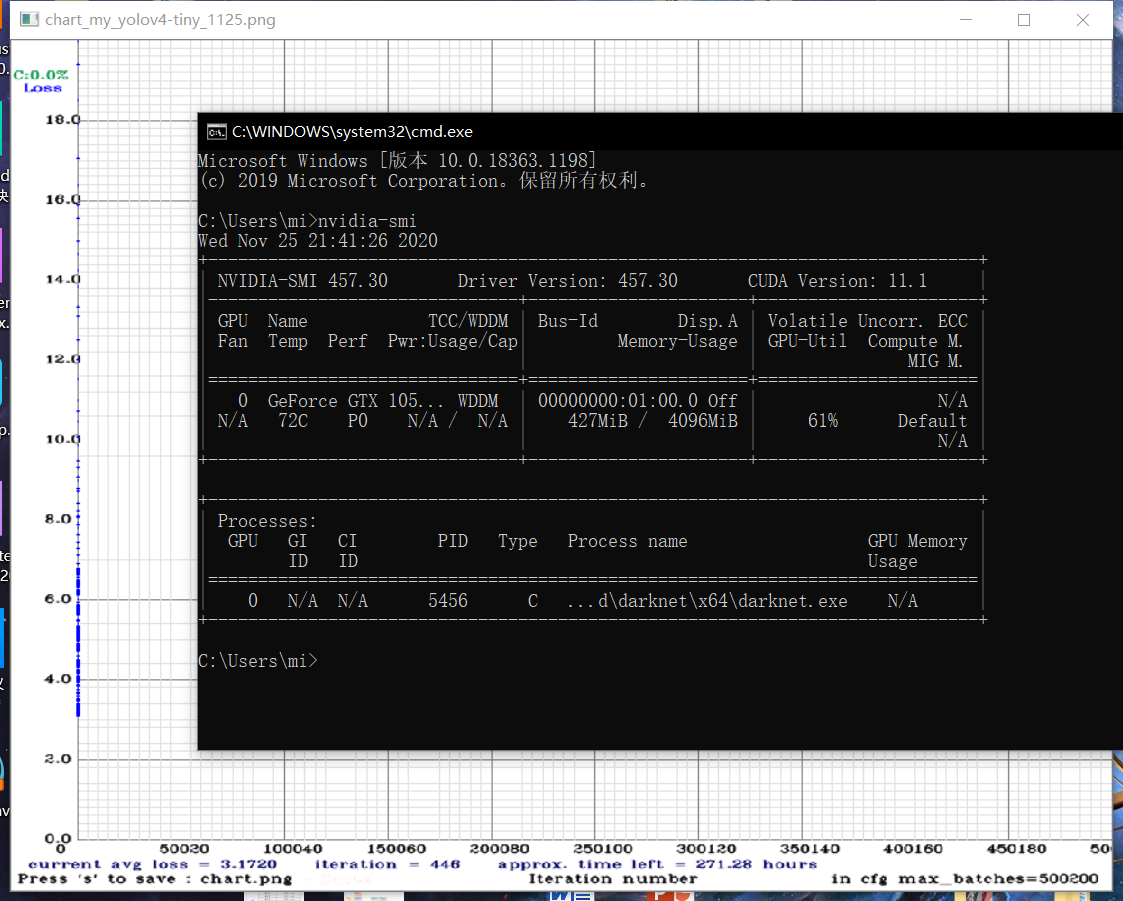This screenshot has width=1123, height=901.
Task: Click the green 'C:0.0%' chart label
Action: point(41,74)
